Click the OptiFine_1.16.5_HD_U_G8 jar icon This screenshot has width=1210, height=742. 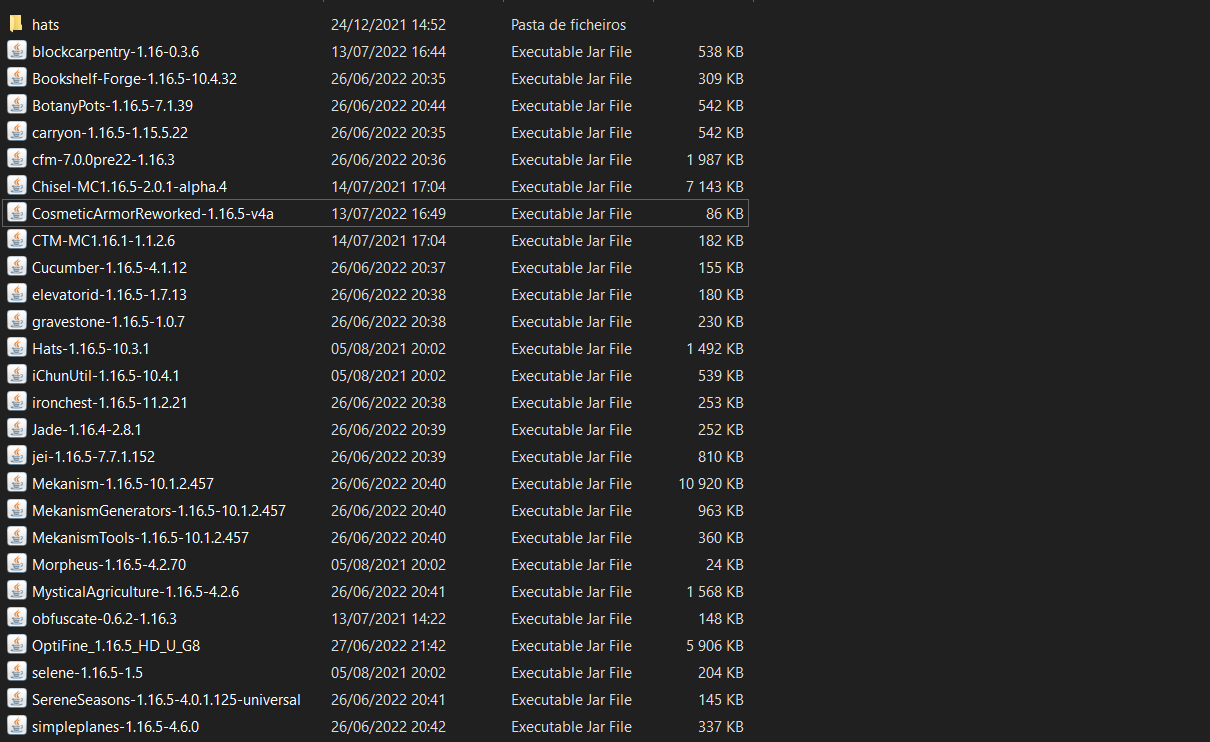pyautogui.click(x=16, y=645)
